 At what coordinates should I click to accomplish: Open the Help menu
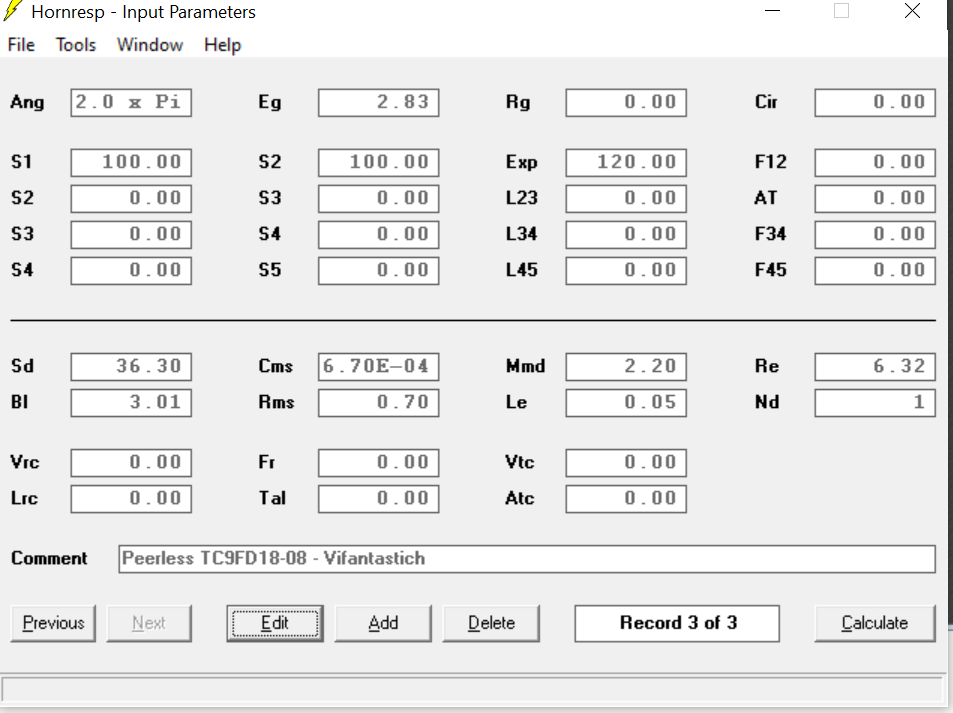click(222, 45)
